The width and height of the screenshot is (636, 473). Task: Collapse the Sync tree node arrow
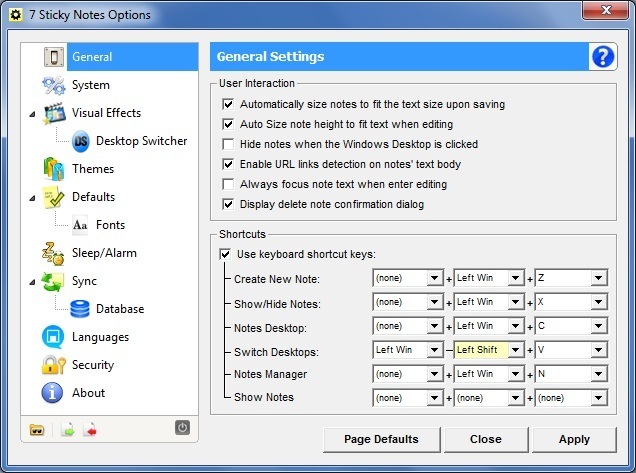32,282
